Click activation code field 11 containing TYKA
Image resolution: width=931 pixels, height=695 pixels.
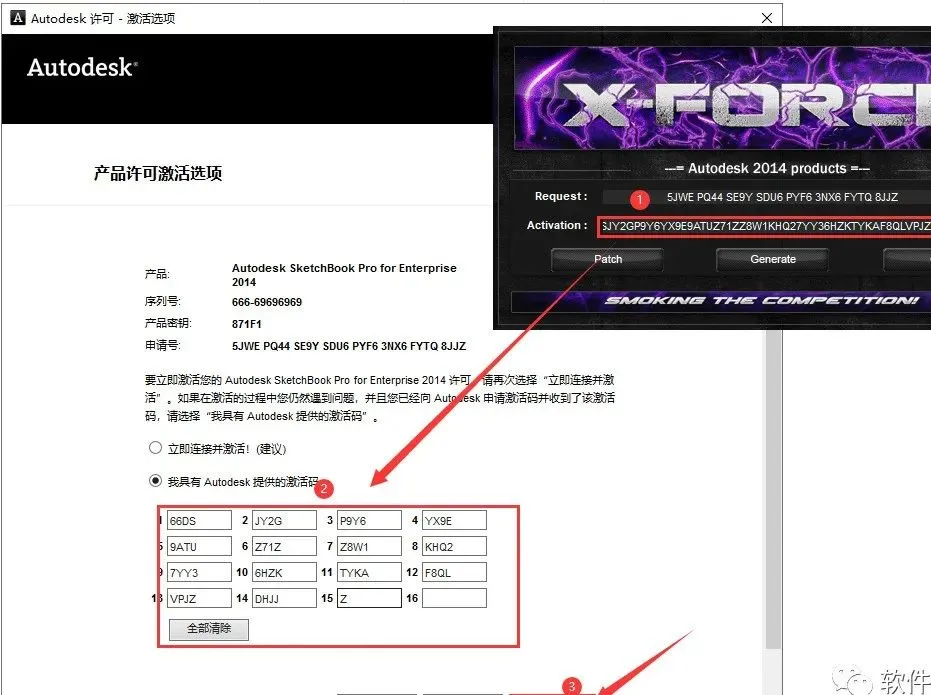pyautogui.click(x=369, y=572)
